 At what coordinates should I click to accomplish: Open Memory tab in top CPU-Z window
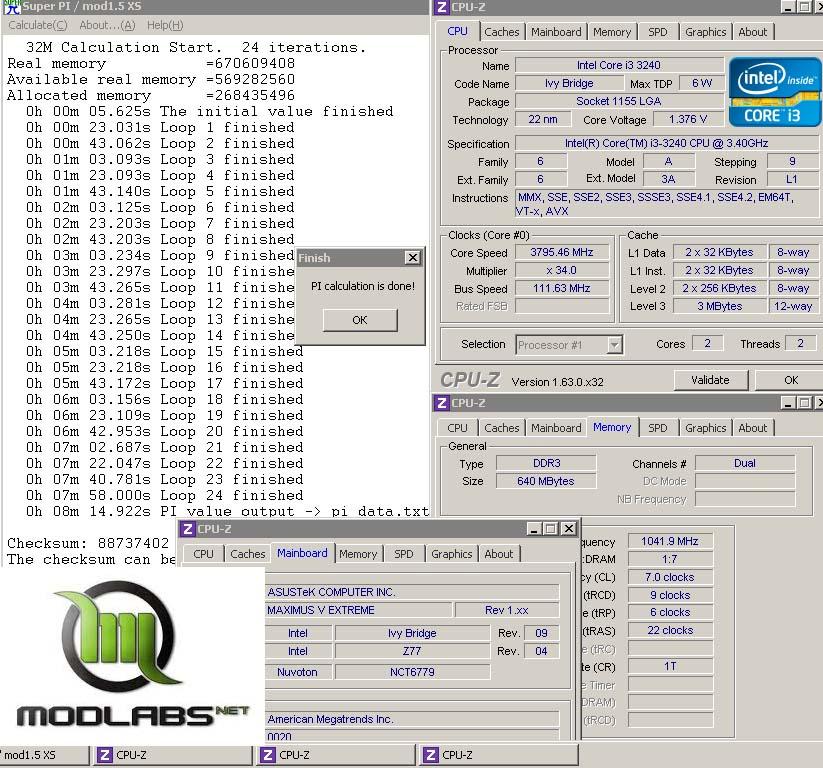tap(612, 32)
